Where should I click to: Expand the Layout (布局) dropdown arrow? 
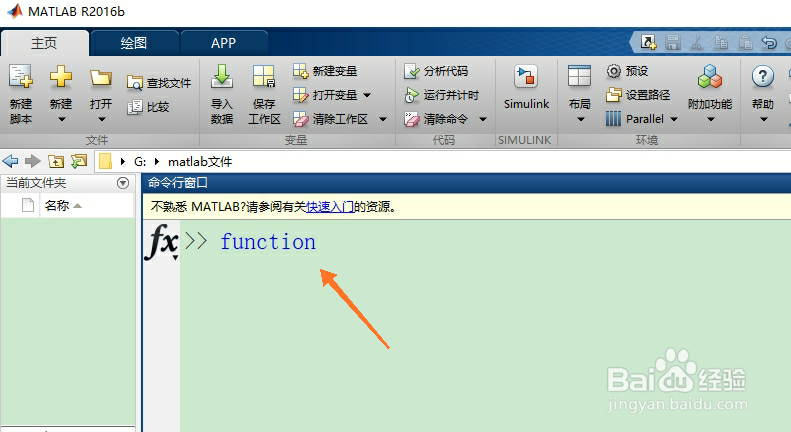pos(580,120)
